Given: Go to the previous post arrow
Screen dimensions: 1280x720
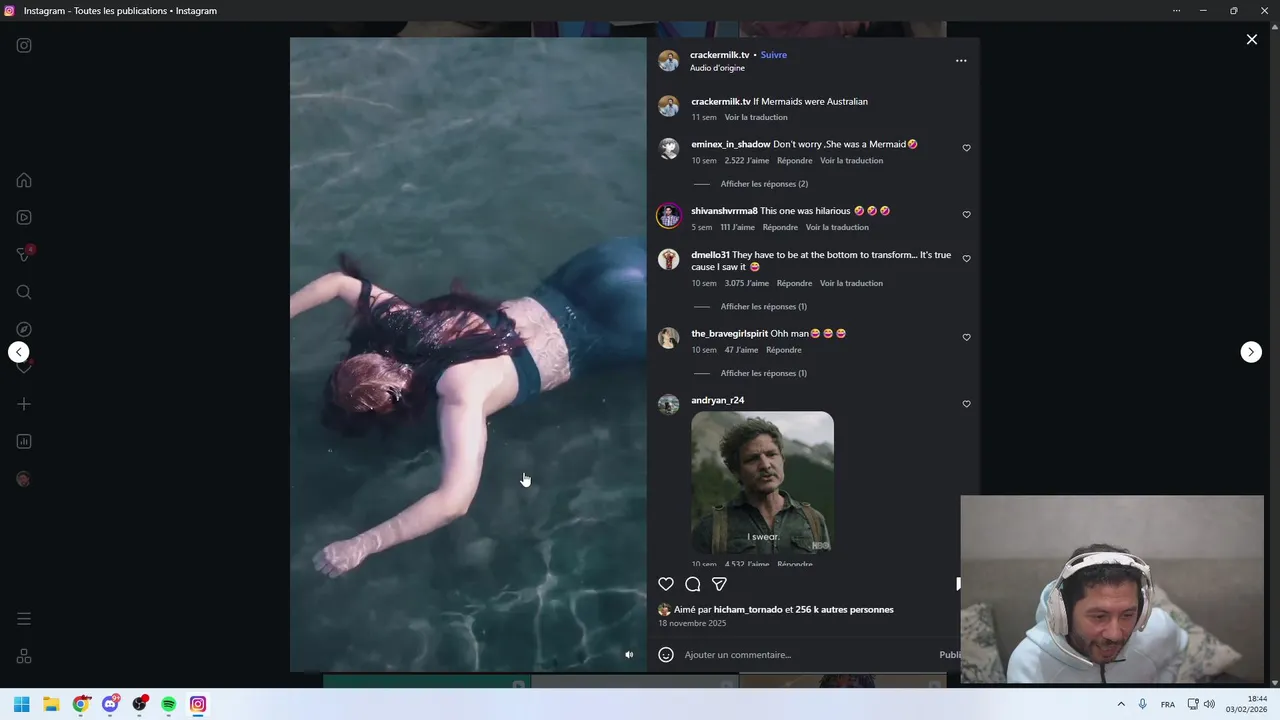Looking at the screenshot, I should [19, 352].
